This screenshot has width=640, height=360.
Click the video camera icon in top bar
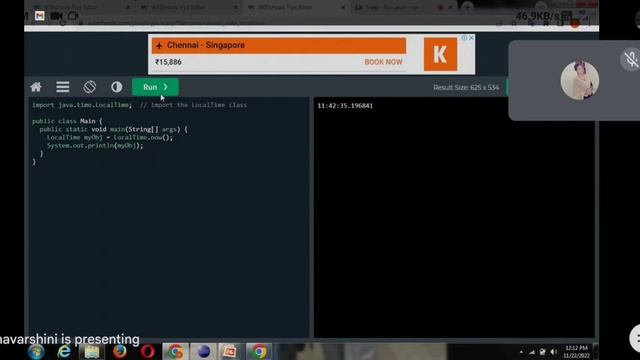coord(56,16)
